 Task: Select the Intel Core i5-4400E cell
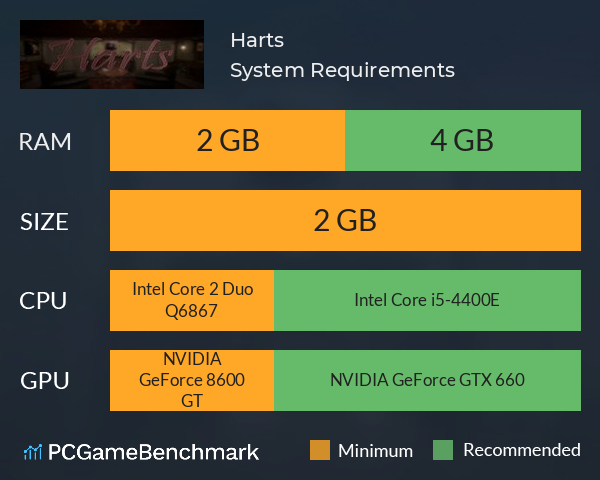[x=427, y=300]
